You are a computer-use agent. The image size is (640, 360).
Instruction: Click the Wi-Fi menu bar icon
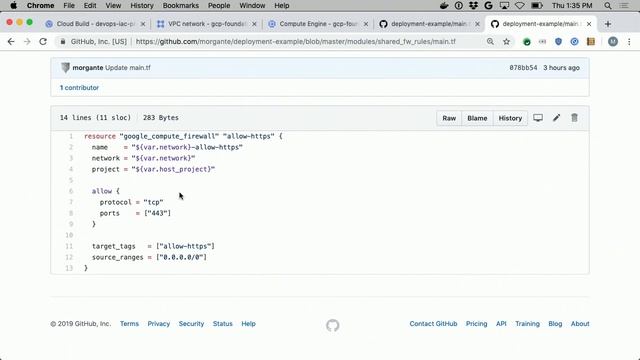[x=520, y=5]
